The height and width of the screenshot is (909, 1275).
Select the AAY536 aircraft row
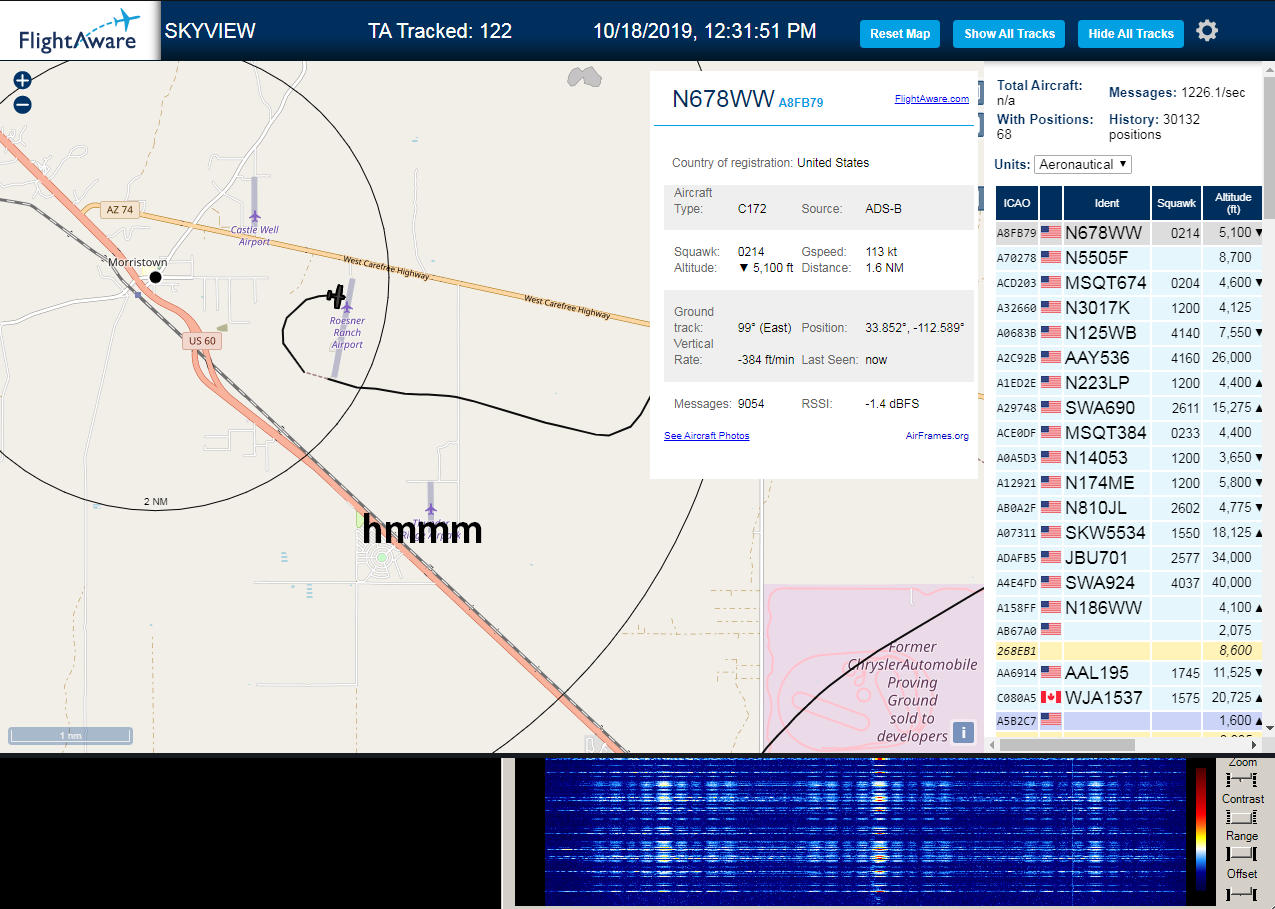(x=1129, y=357)
